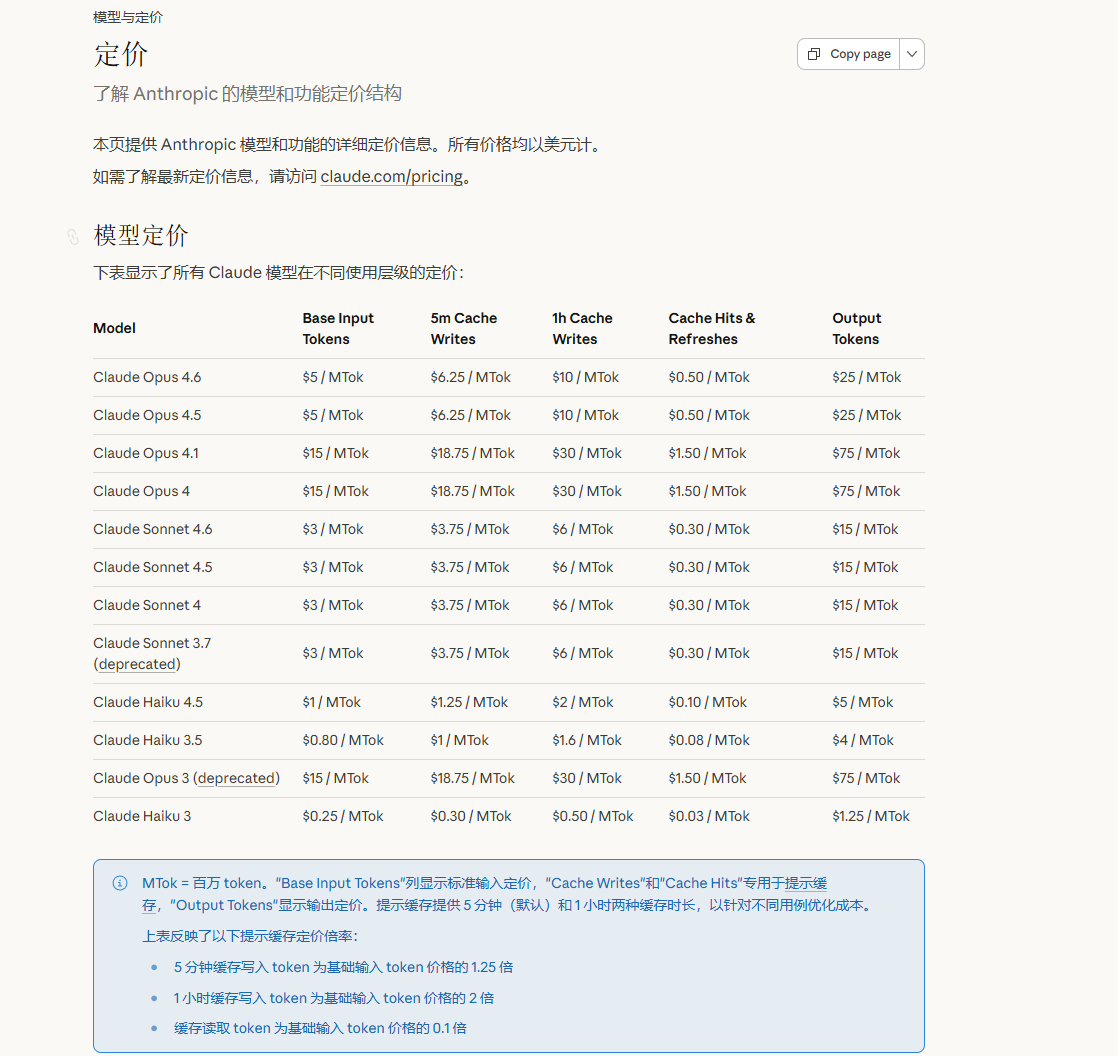Click the subtitle 了解 Anthropic 的模型和功能定价结构
Viewport: 1118px width, 1056px height.
point(247,93)
